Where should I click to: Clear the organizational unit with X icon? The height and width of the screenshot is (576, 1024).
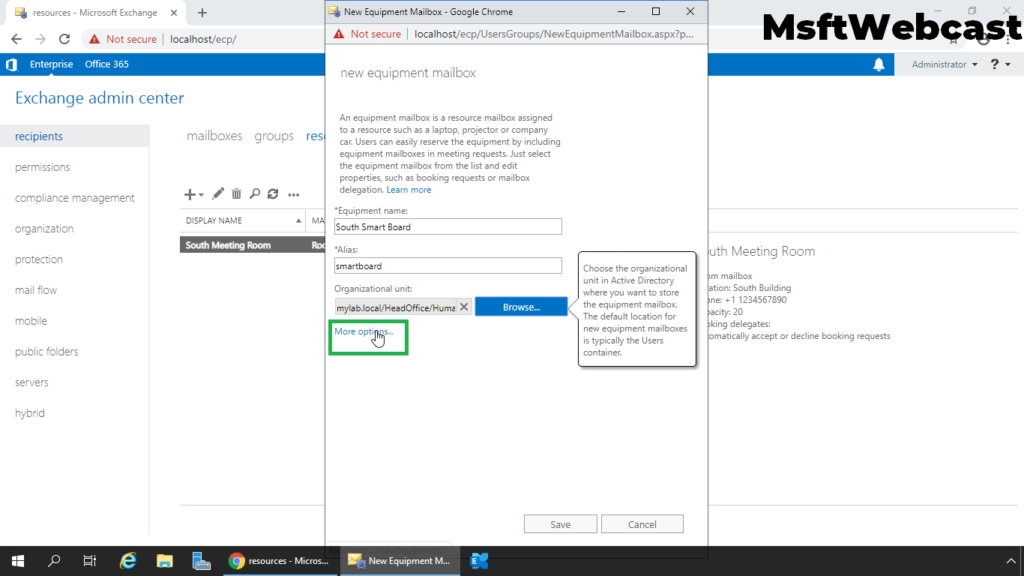(x=464, y=306)
